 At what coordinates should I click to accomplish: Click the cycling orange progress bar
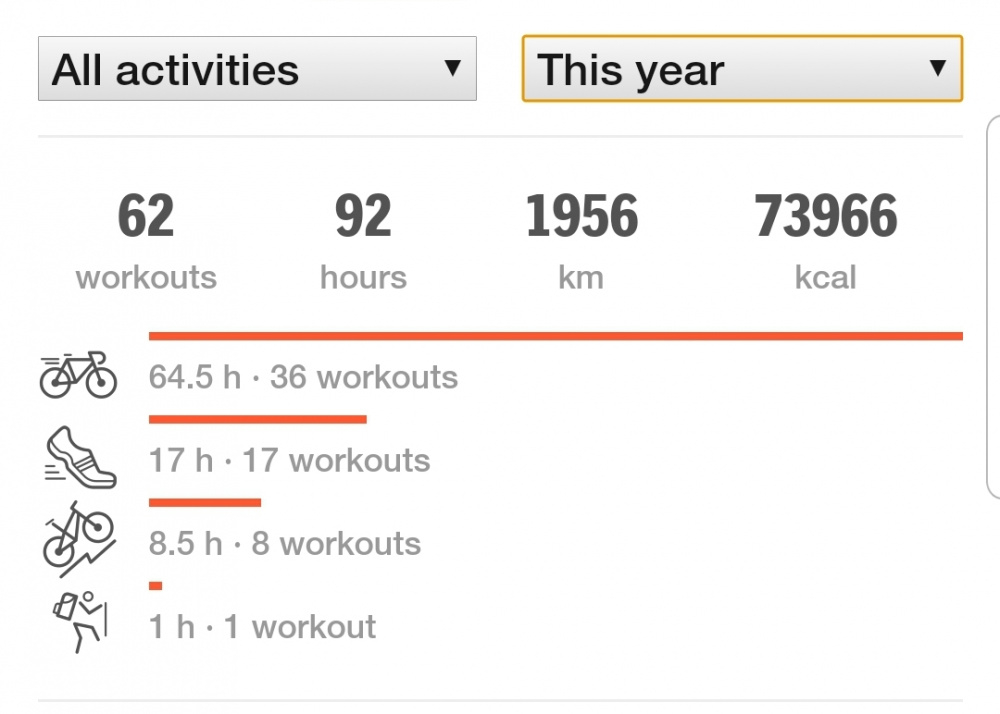click(555, 336)
